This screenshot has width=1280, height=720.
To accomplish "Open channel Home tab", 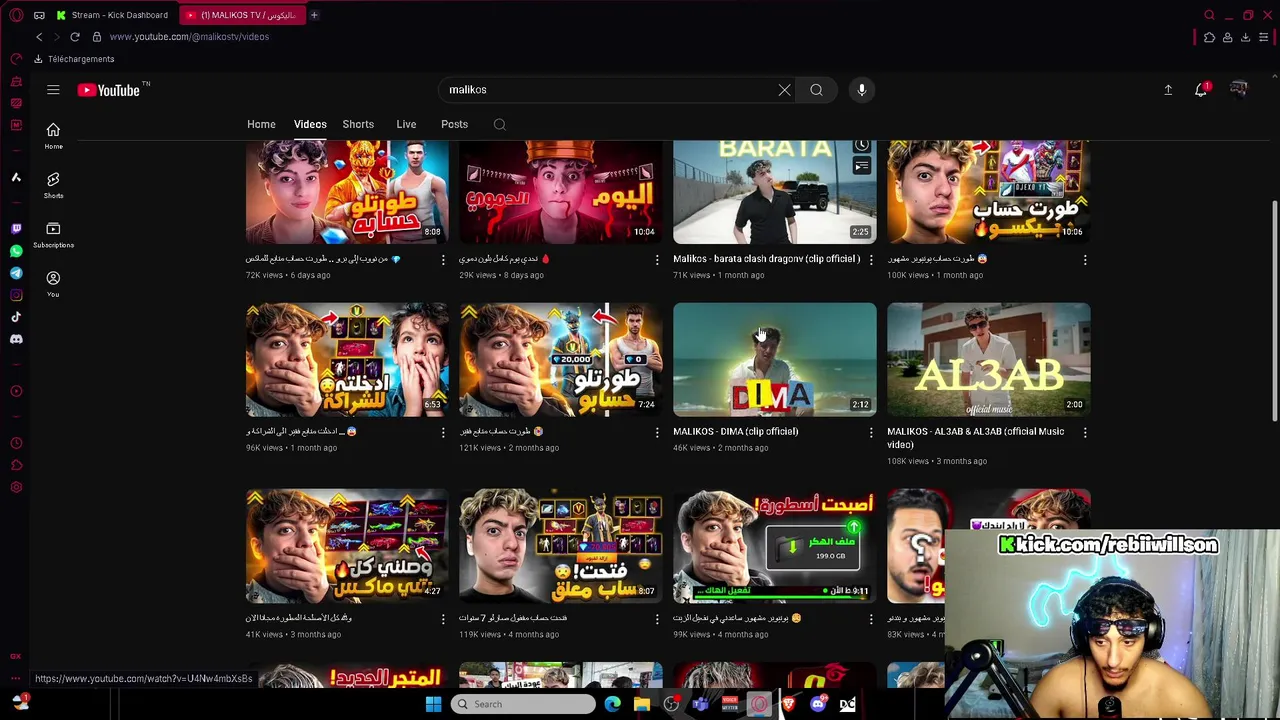I will (x=261, y=125).
